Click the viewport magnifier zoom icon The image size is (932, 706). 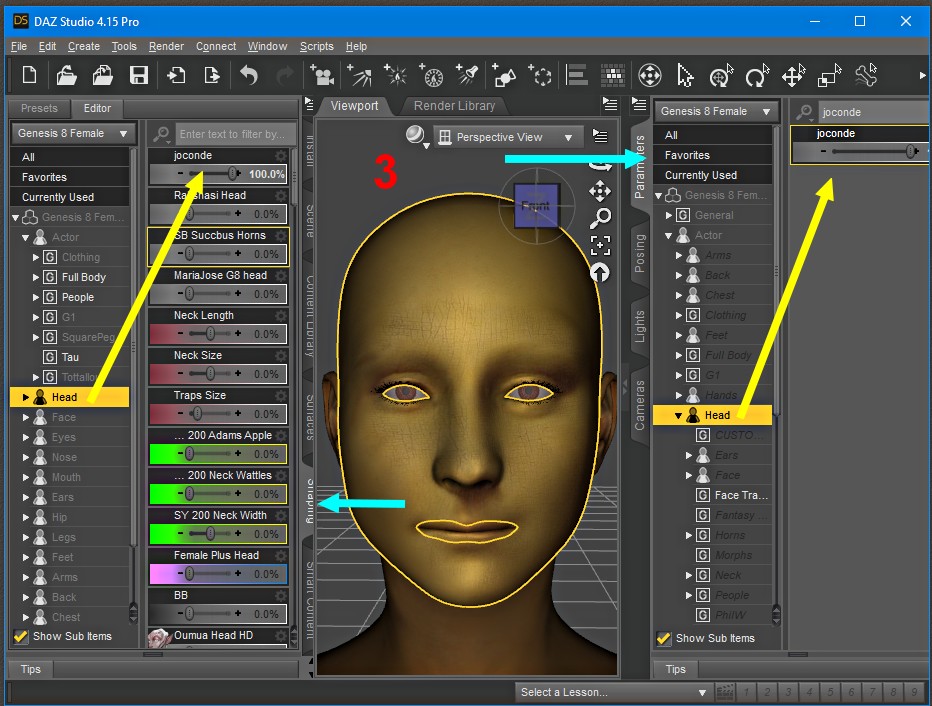[x=600, y=218]
